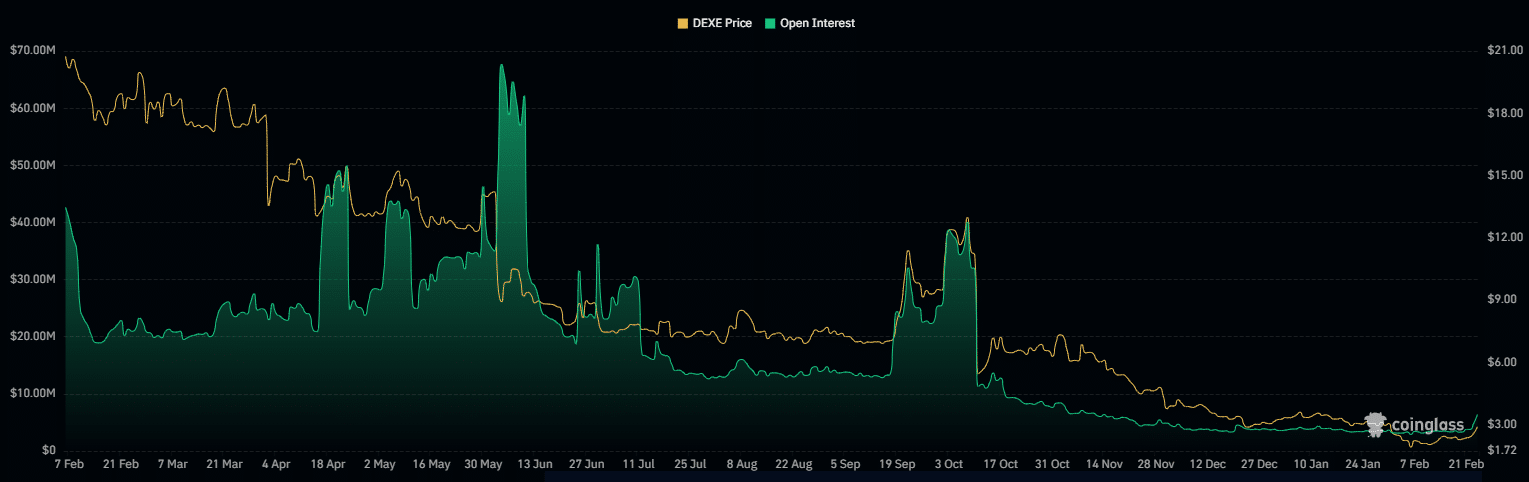Click the 19 Sep date axis label
This screenshot has width=1529, height=482.
click(x=897, y=465)
